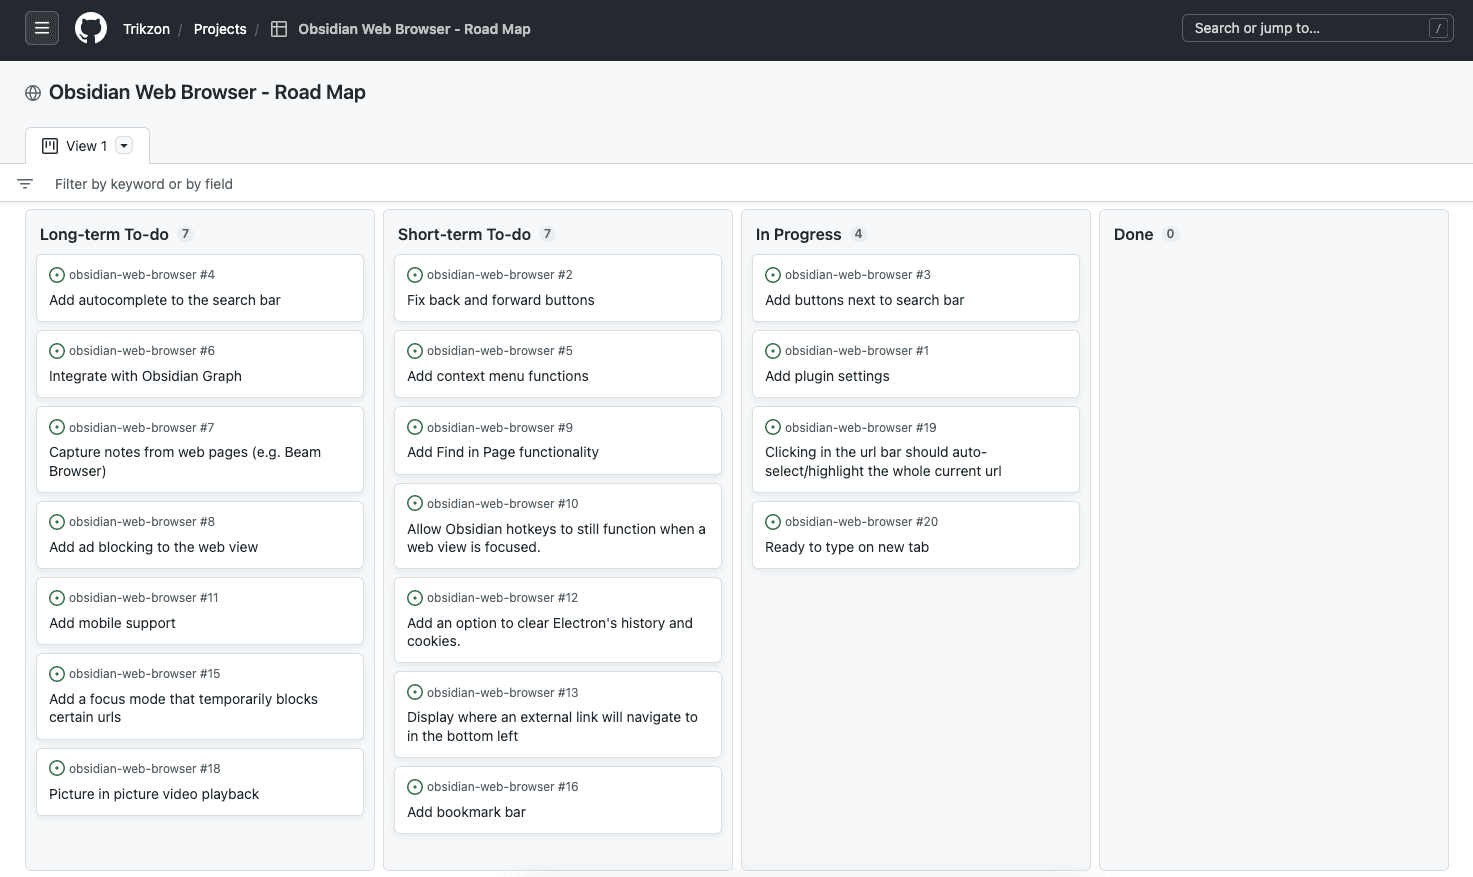
Task: Click open issue icon for obsidian-web-browser #9
Action: (415, 427)
